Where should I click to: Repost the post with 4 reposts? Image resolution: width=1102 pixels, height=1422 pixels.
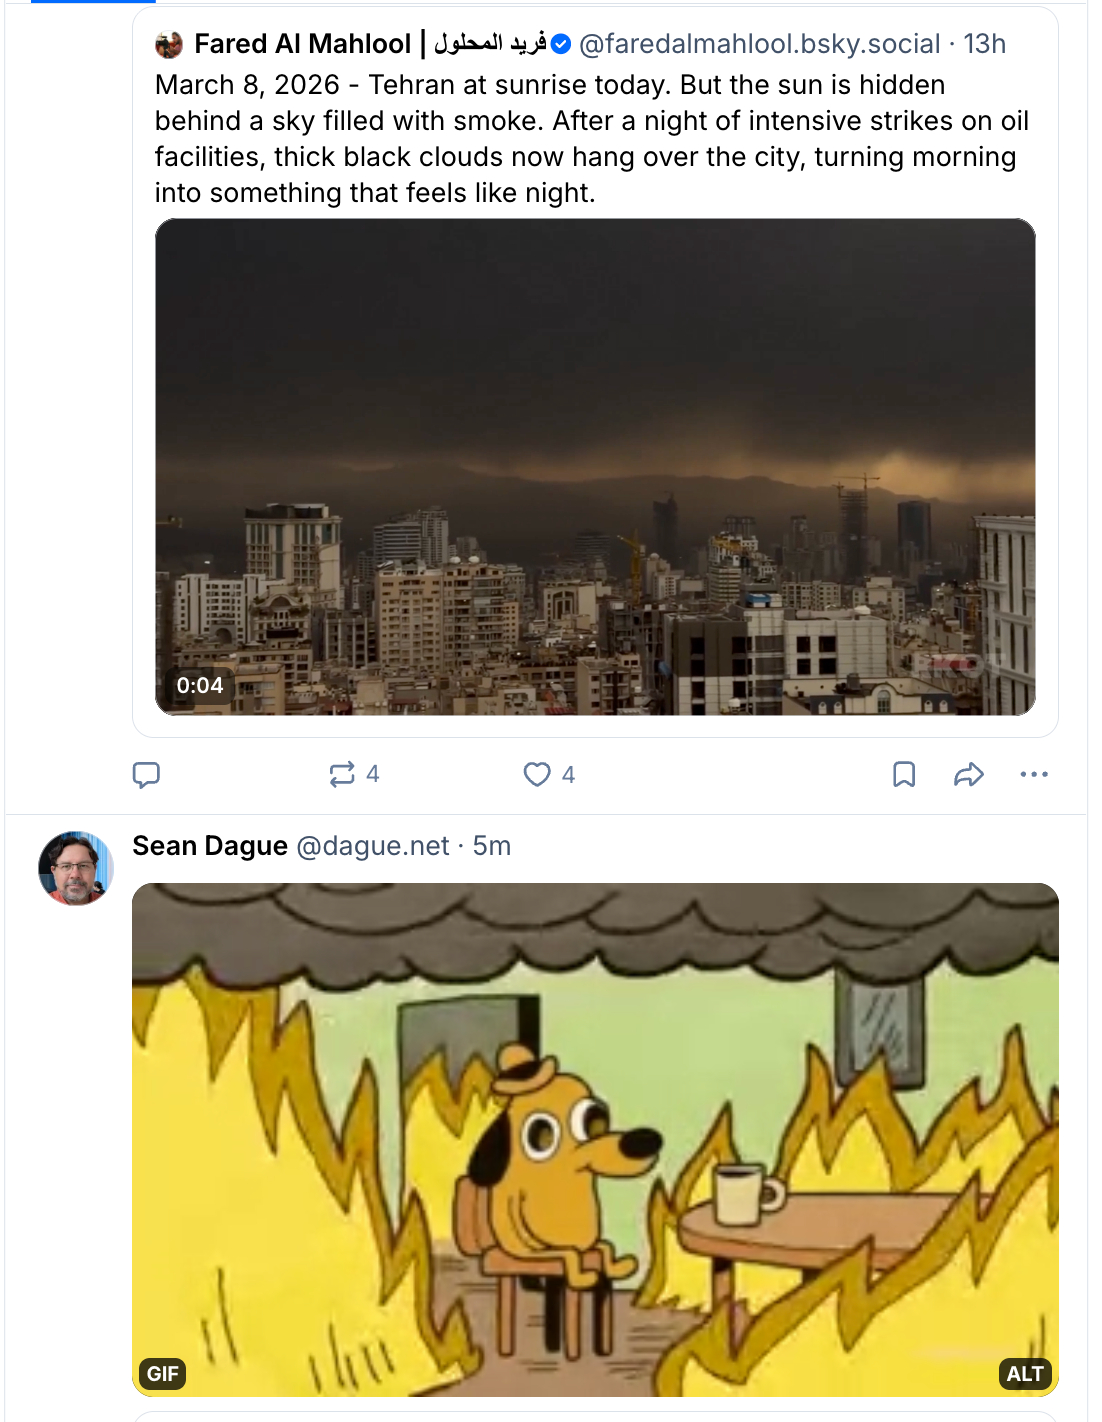coord(343,774)
